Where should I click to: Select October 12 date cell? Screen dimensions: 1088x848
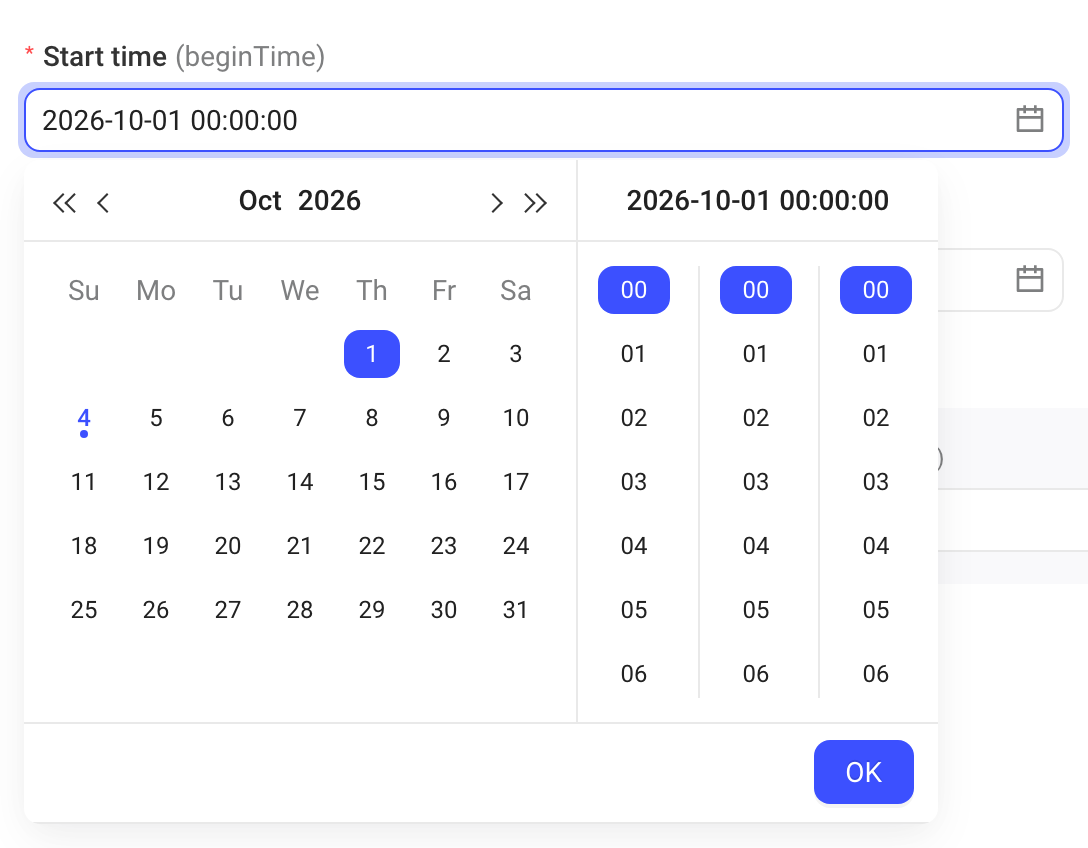[x=156, y=482]
